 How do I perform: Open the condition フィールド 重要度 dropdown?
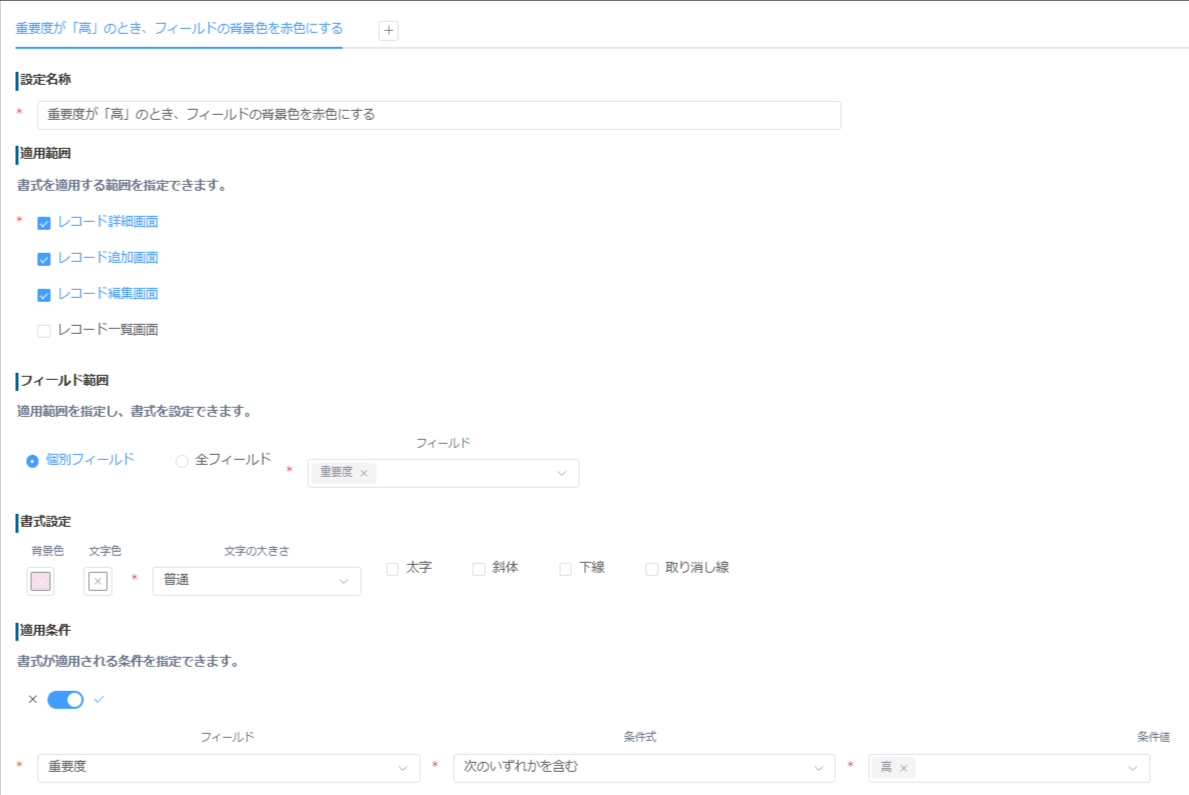[x=228, y=768]
